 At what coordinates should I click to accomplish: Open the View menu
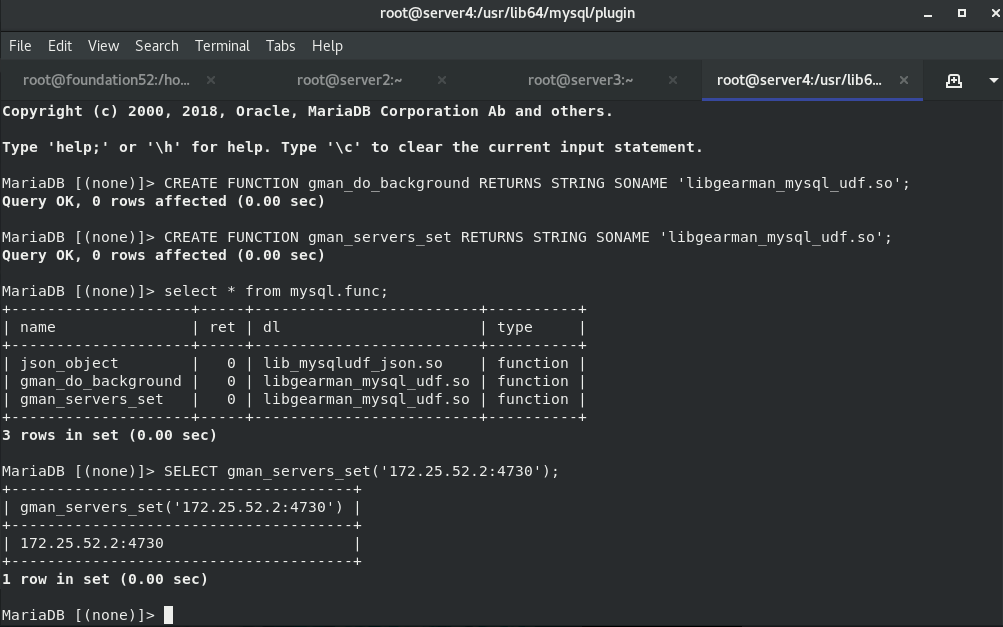pyautogui.click(x=103, y=46)
